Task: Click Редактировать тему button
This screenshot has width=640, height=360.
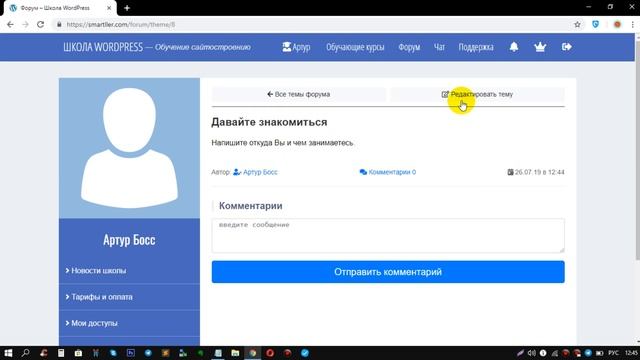Action: (477, 94)
